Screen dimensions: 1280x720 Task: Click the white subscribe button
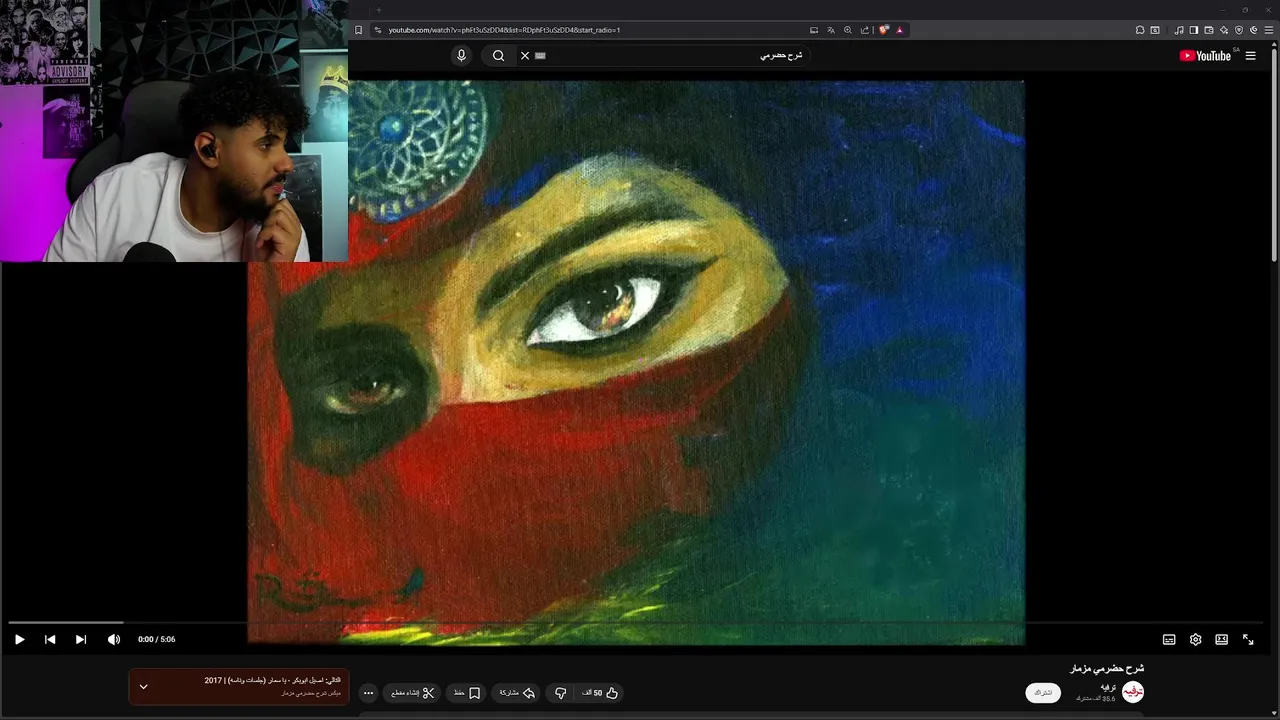pyautogui.click(x=1043, y=693)
